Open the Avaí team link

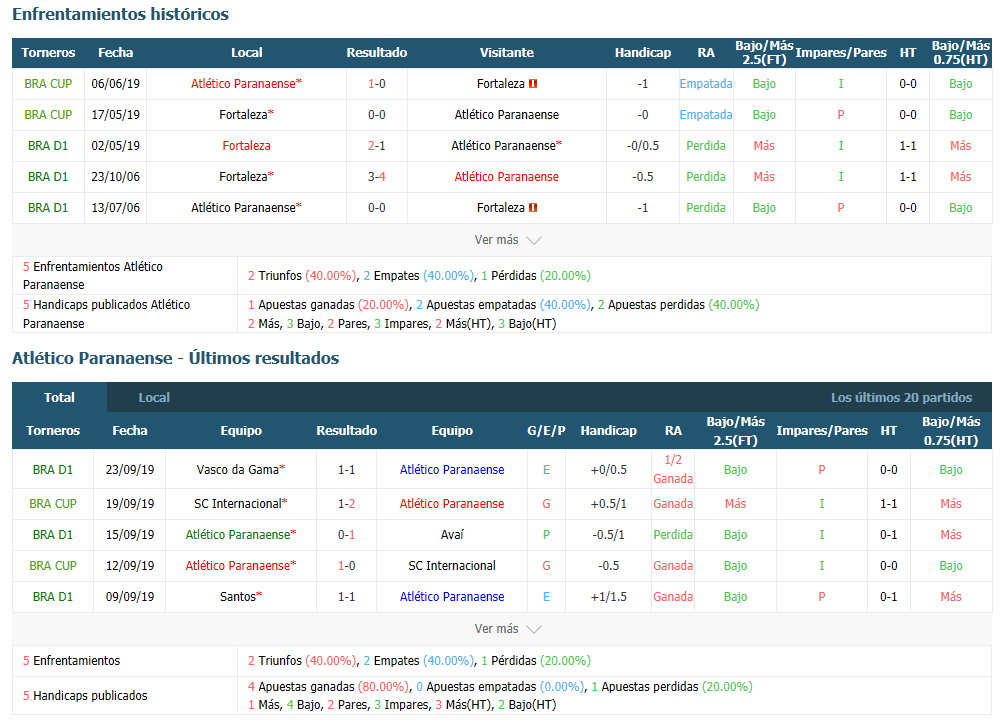coord(452,535)
